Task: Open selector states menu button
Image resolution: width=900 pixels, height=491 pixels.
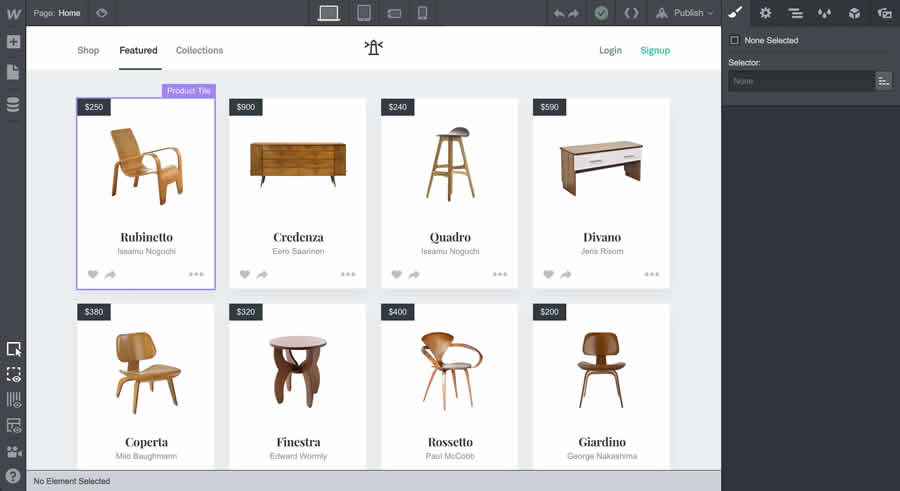Action: click(x=883, y=81)
